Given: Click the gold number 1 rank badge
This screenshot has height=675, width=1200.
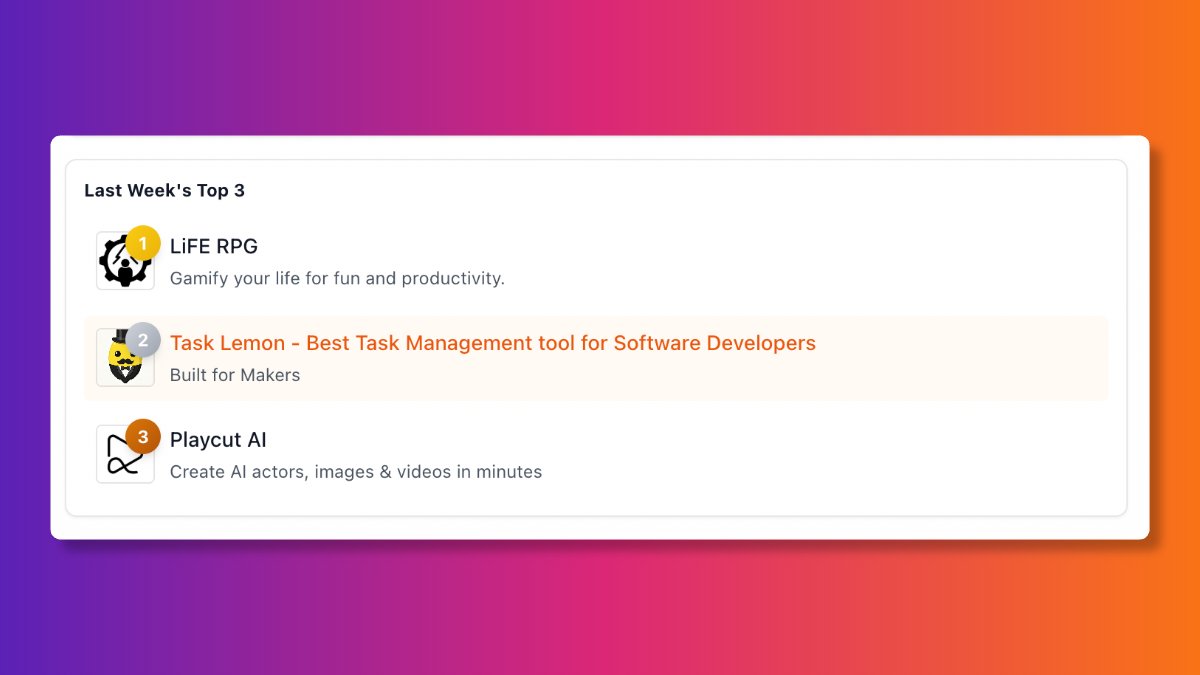Looking at the screenshot, I should point(143,243).
